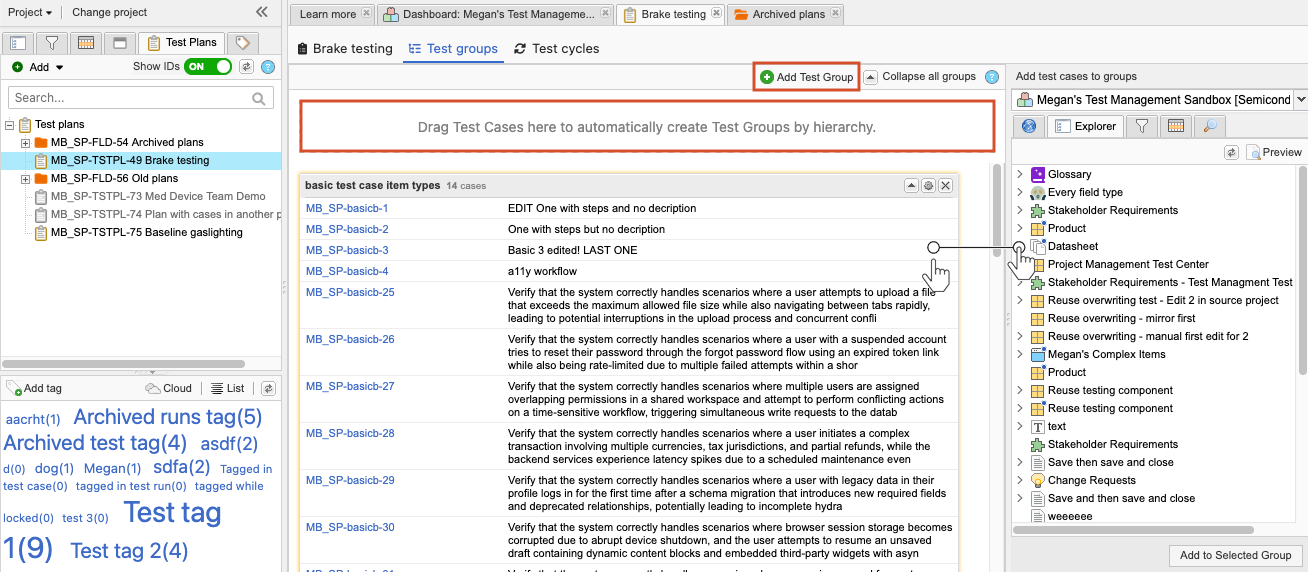Close the Learn more tab
Image resolution: width=1308 pixels, height=572 pixels.
(x=366, y=14)
